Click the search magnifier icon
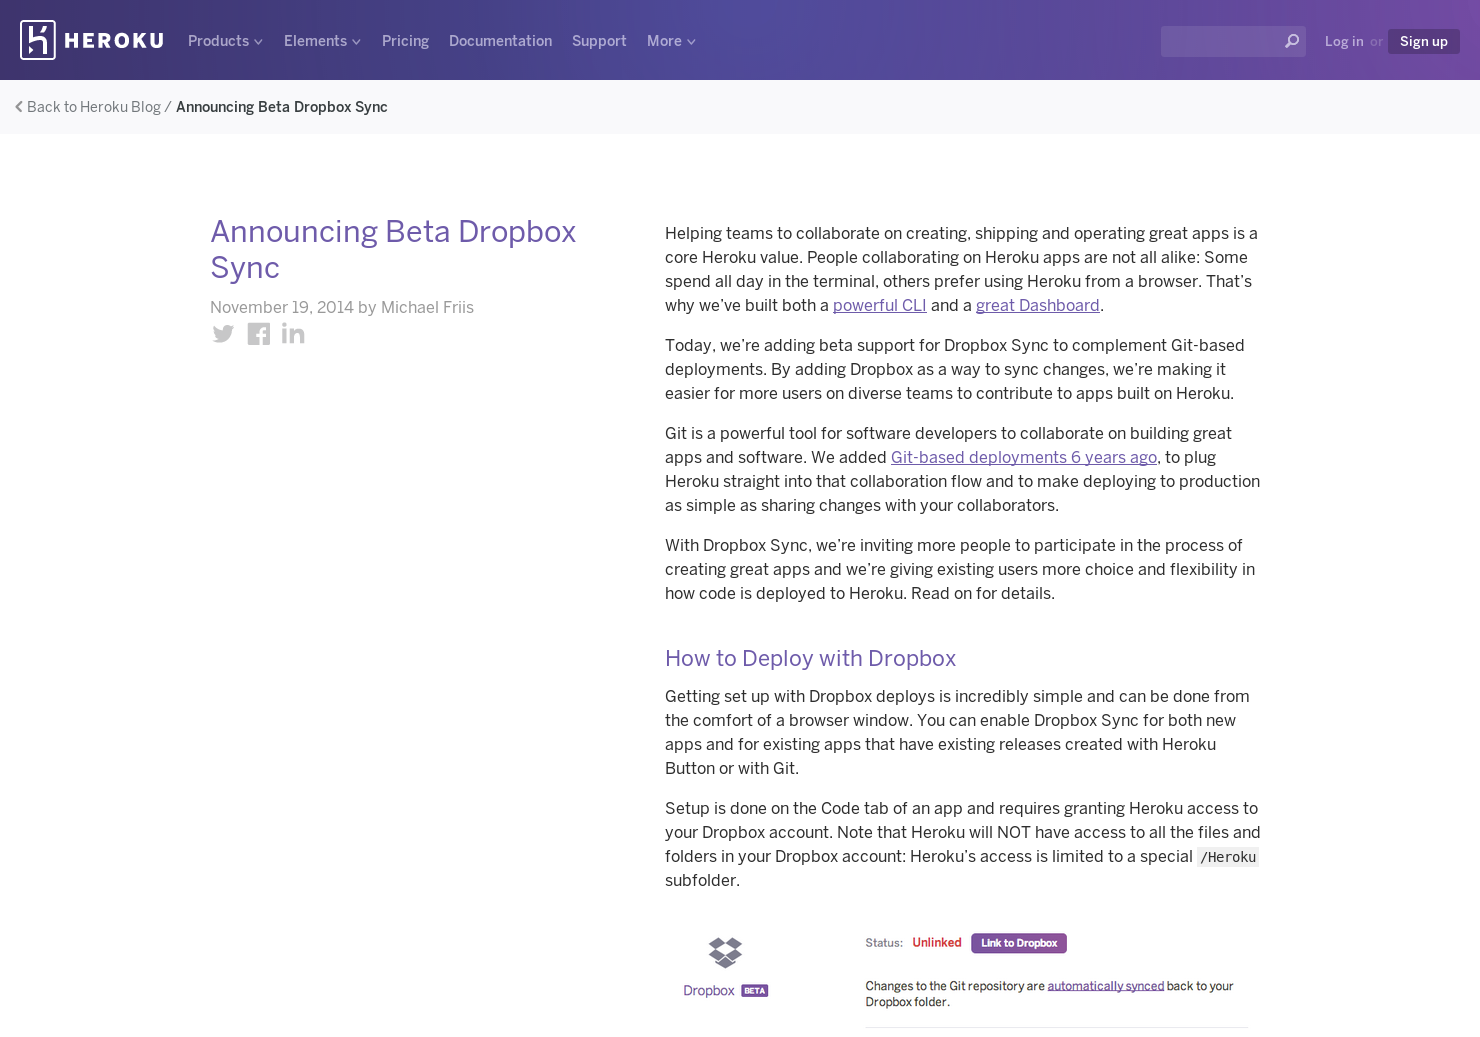The image size is (1480, 1037). point(1291,41)
